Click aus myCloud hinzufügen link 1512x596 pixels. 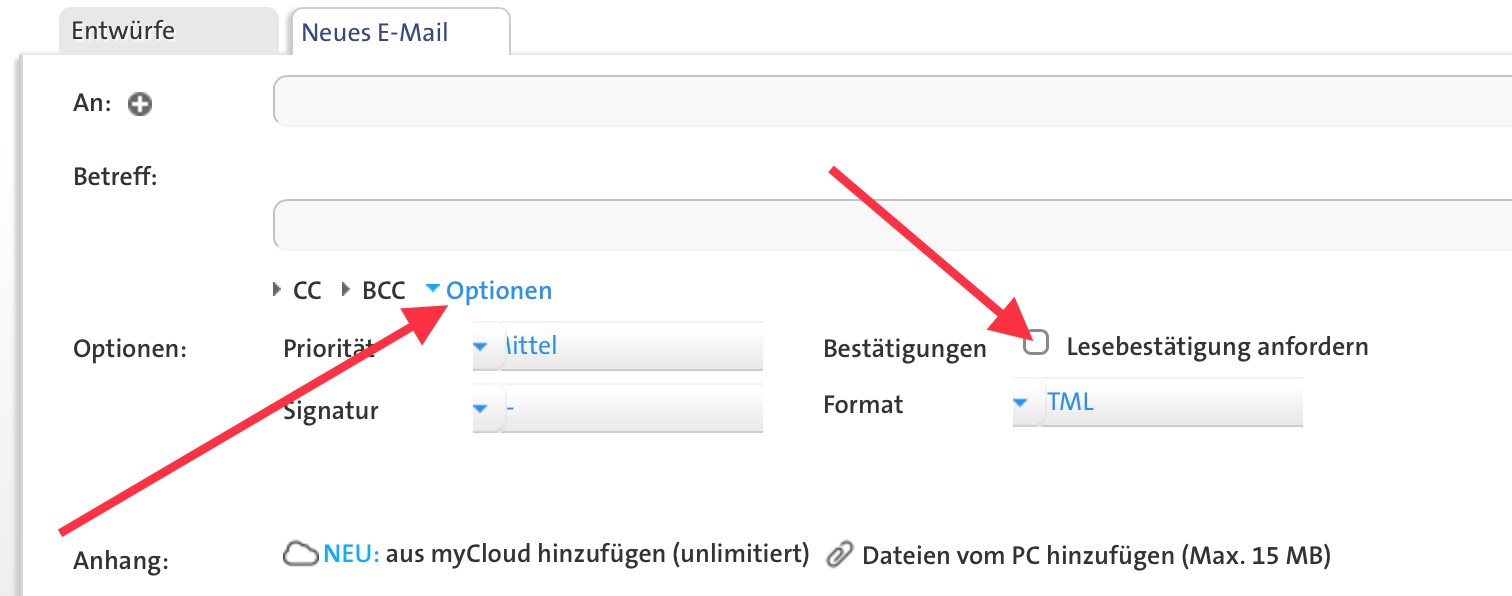(597, 554)
